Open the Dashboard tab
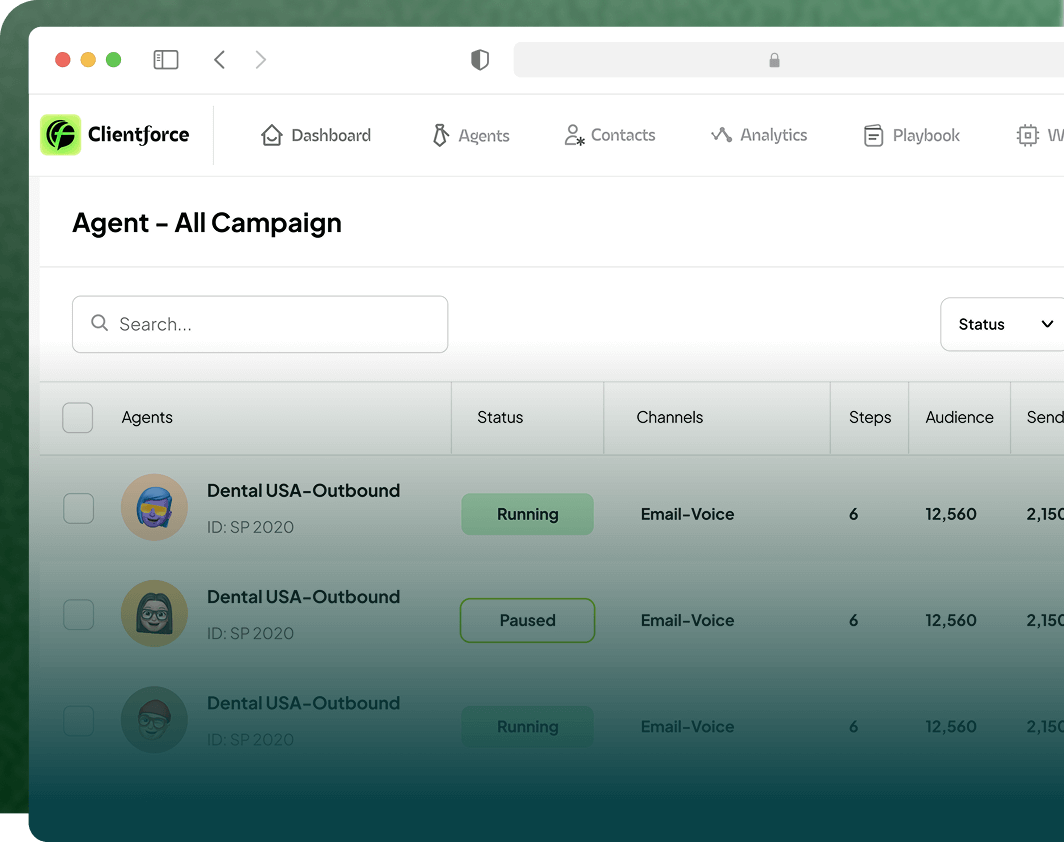The height and width of the screenshot is (842, 1064). tap(316, 135)
